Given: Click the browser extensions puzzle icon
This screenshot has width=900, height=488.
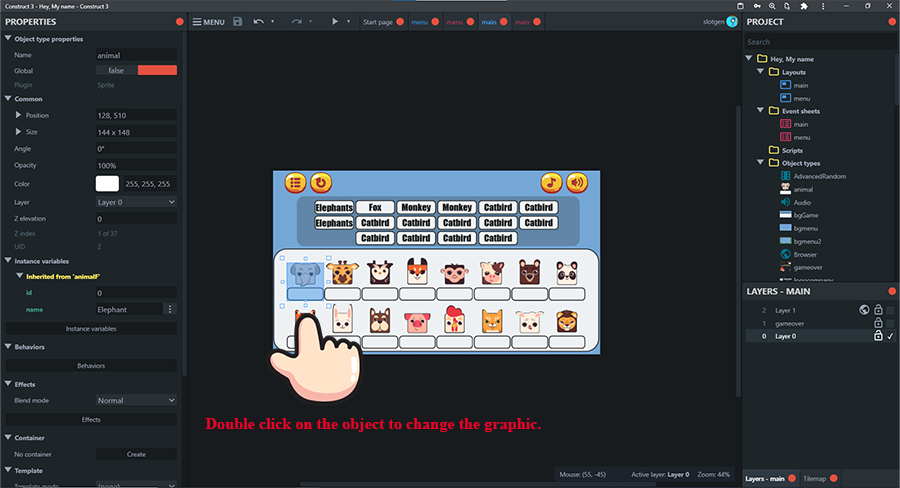Looking at the screenshot, I should point(804,6).
